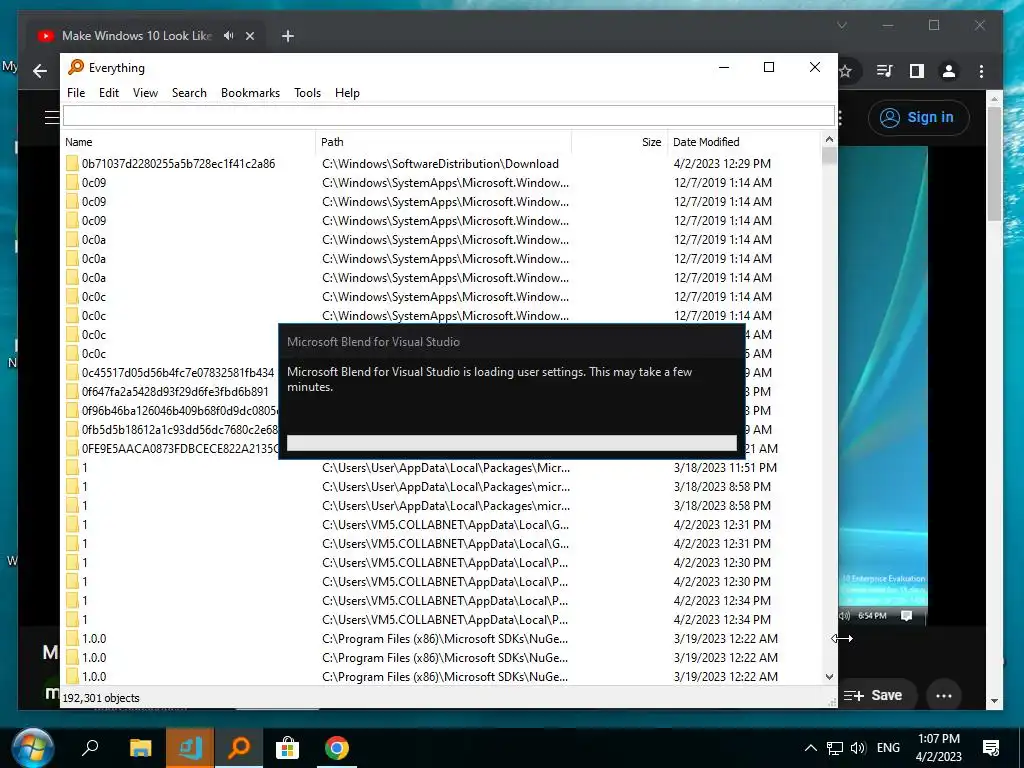Open the Search menu in Everything

point(189,93)
